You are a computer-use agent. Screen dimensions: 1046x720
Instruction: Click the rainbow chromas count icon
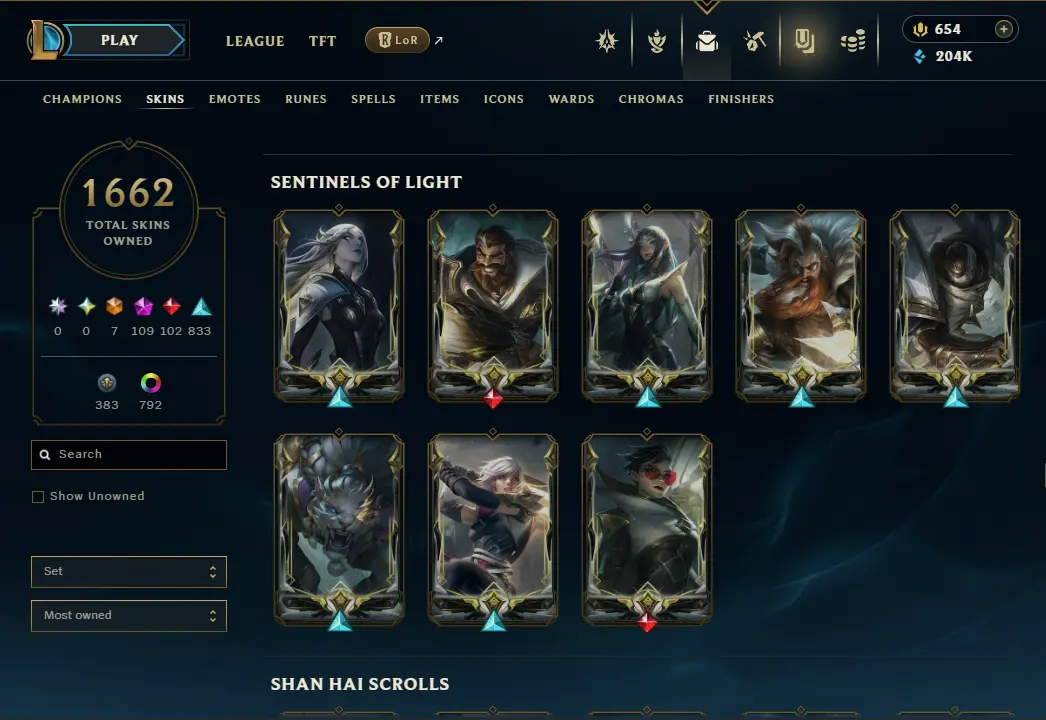coord(151,383)
